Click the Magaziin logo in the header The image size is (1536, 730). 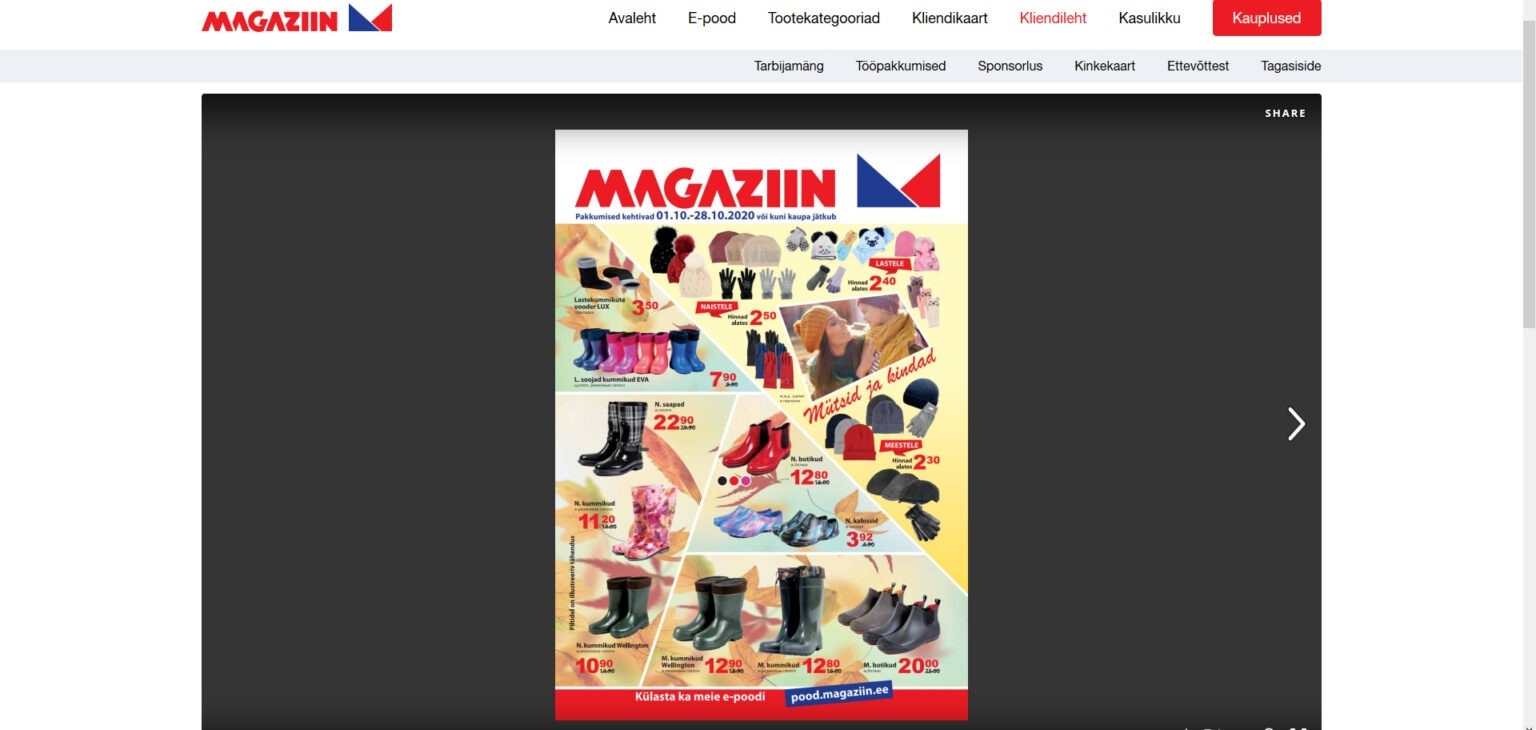point(297,18)
